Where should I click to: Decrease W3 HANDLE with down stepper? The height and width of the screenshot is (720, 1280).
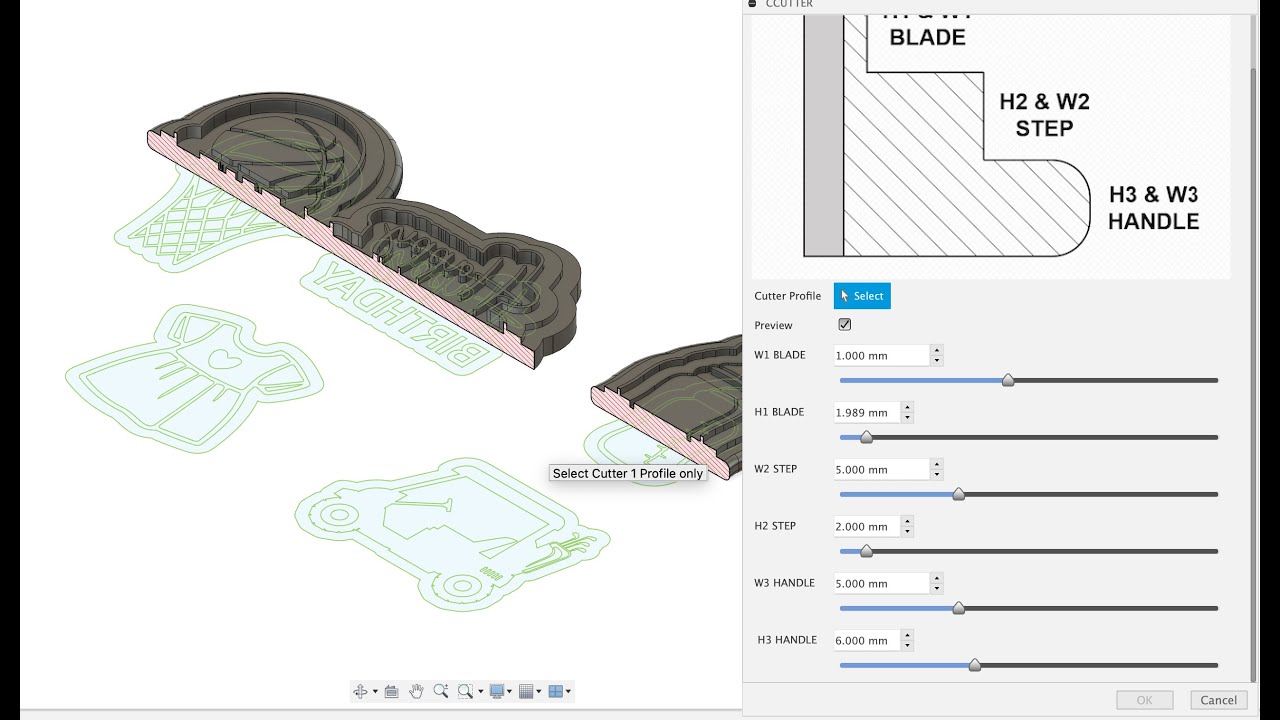pyautogui.click(x=936, y=588)
